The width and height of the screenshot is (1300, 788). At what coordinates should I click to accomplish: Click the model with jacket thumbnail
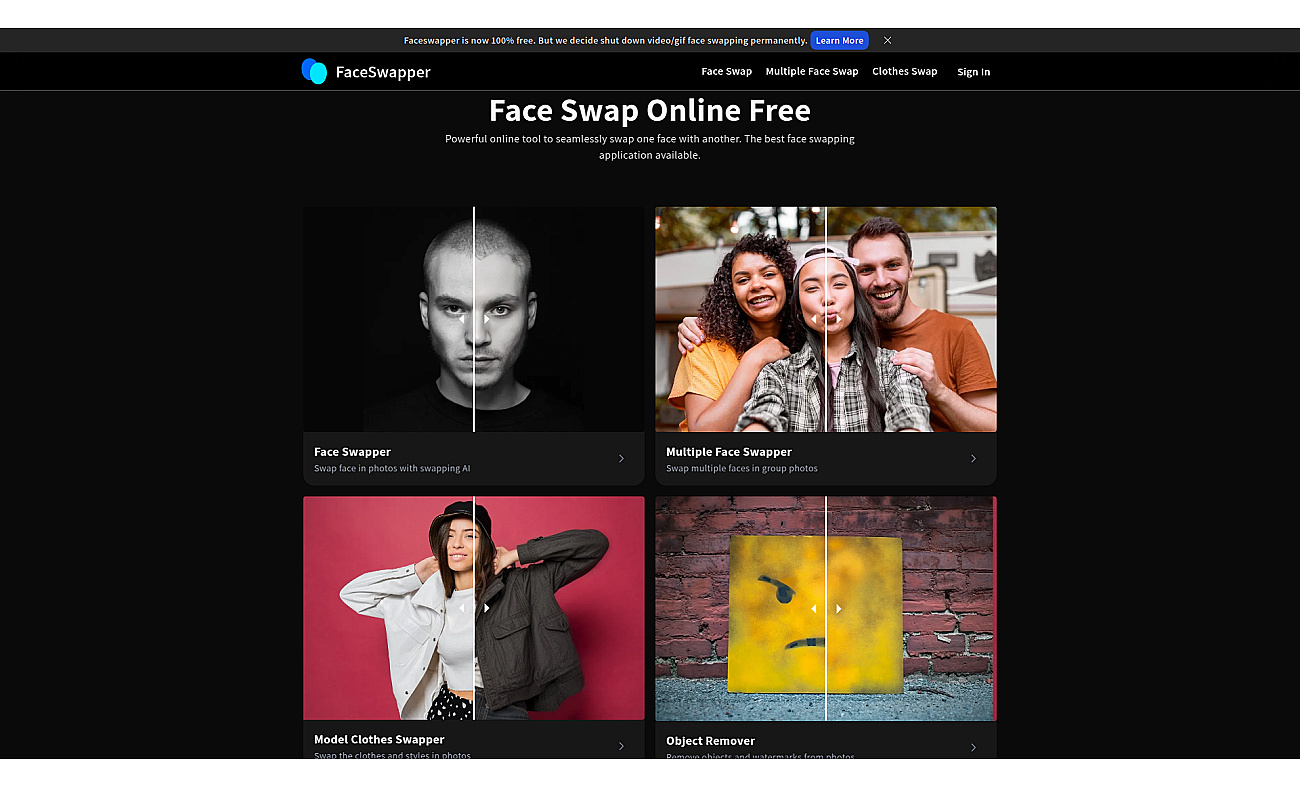click(x=474, y=608)
